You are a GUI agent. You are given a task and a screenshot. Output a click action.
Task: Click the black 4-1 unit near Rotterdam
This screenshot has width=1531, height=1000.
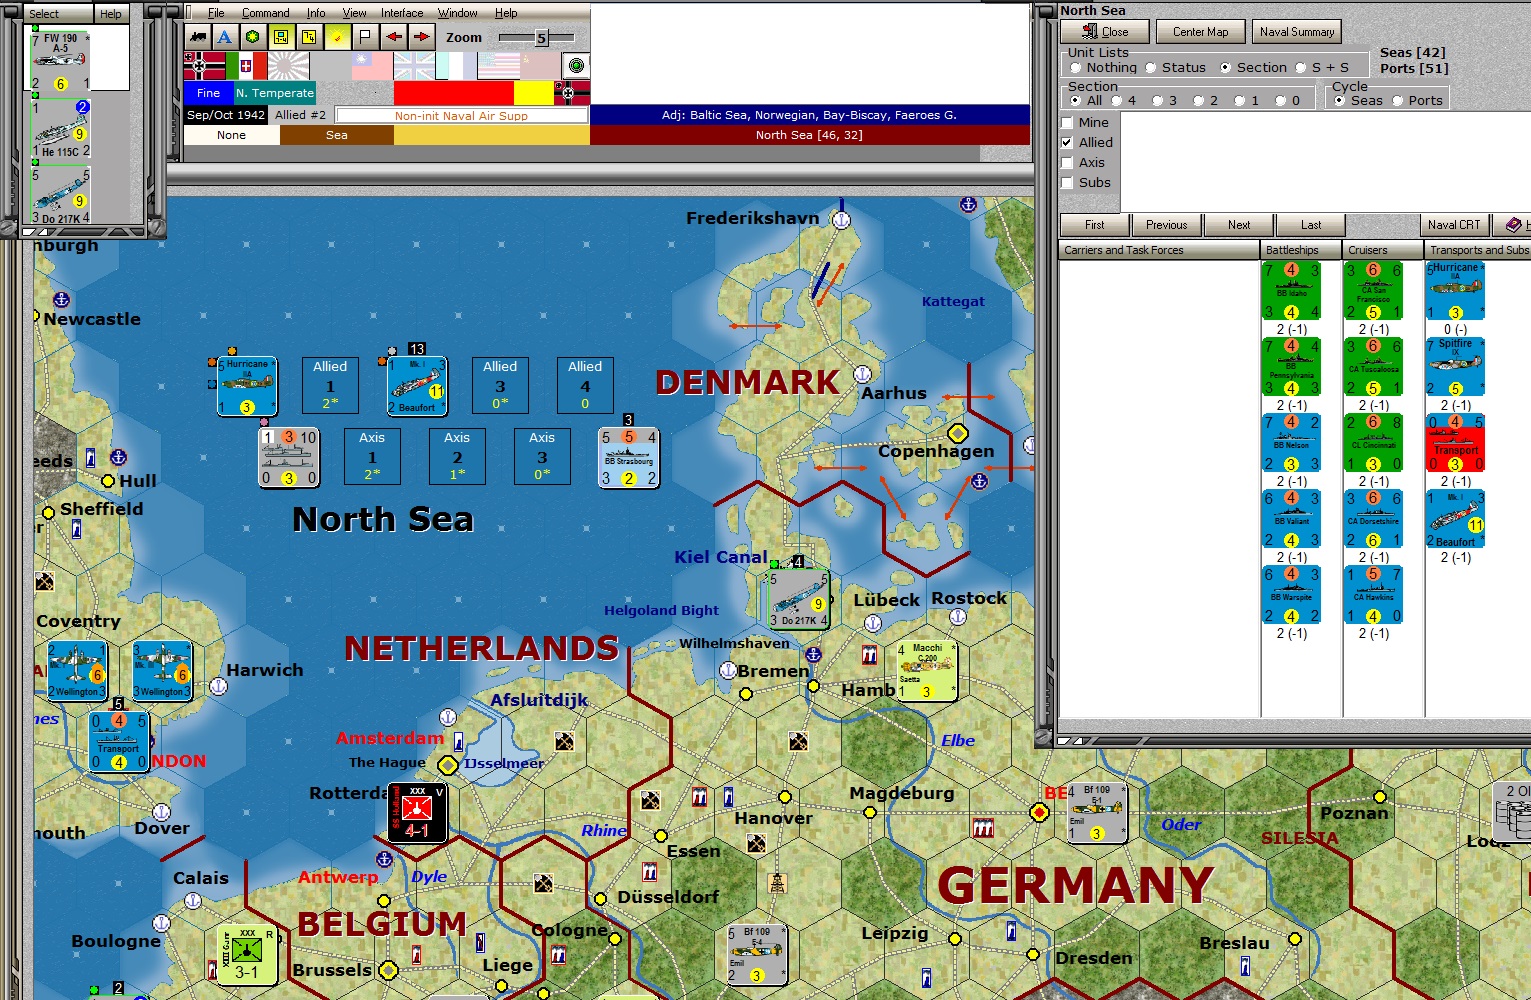tap(417, 812)
